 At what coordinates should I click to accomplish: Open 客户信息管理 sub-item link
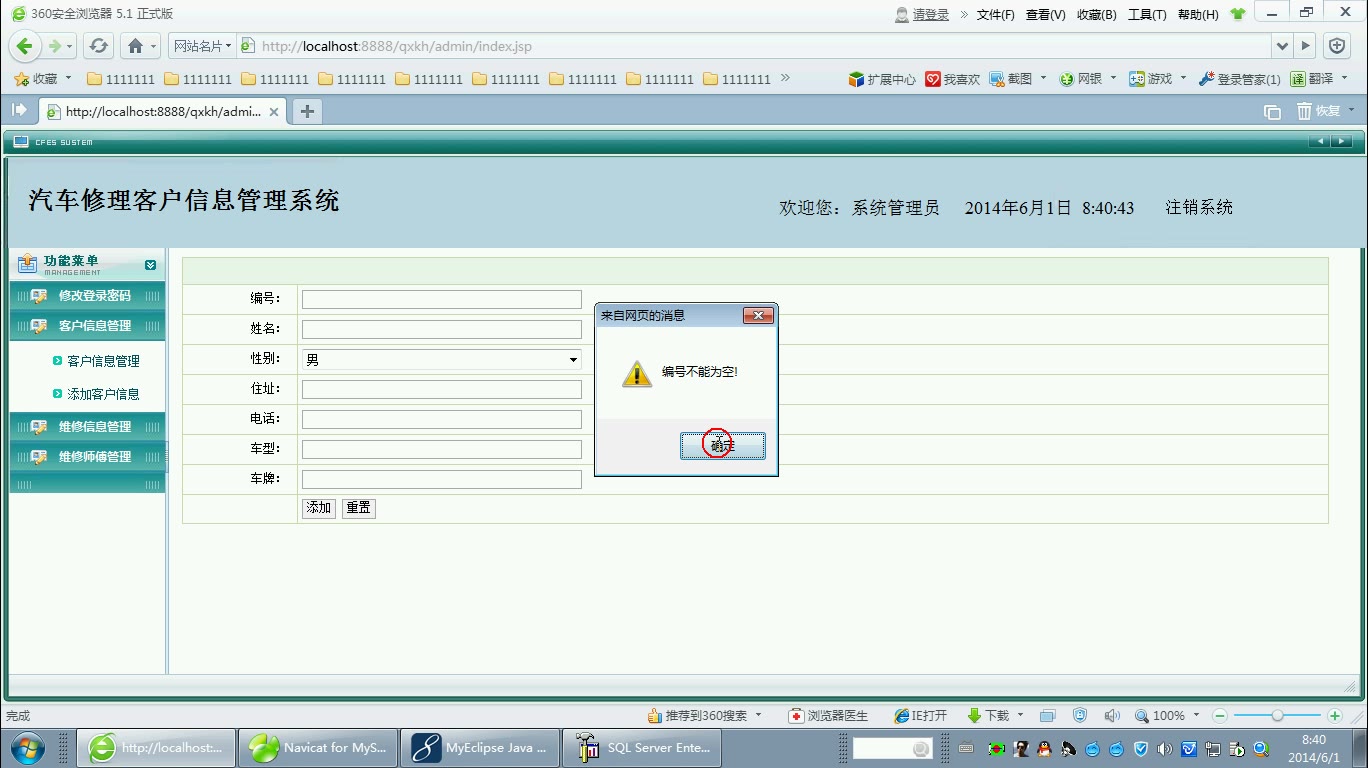[x=103, y=361]
